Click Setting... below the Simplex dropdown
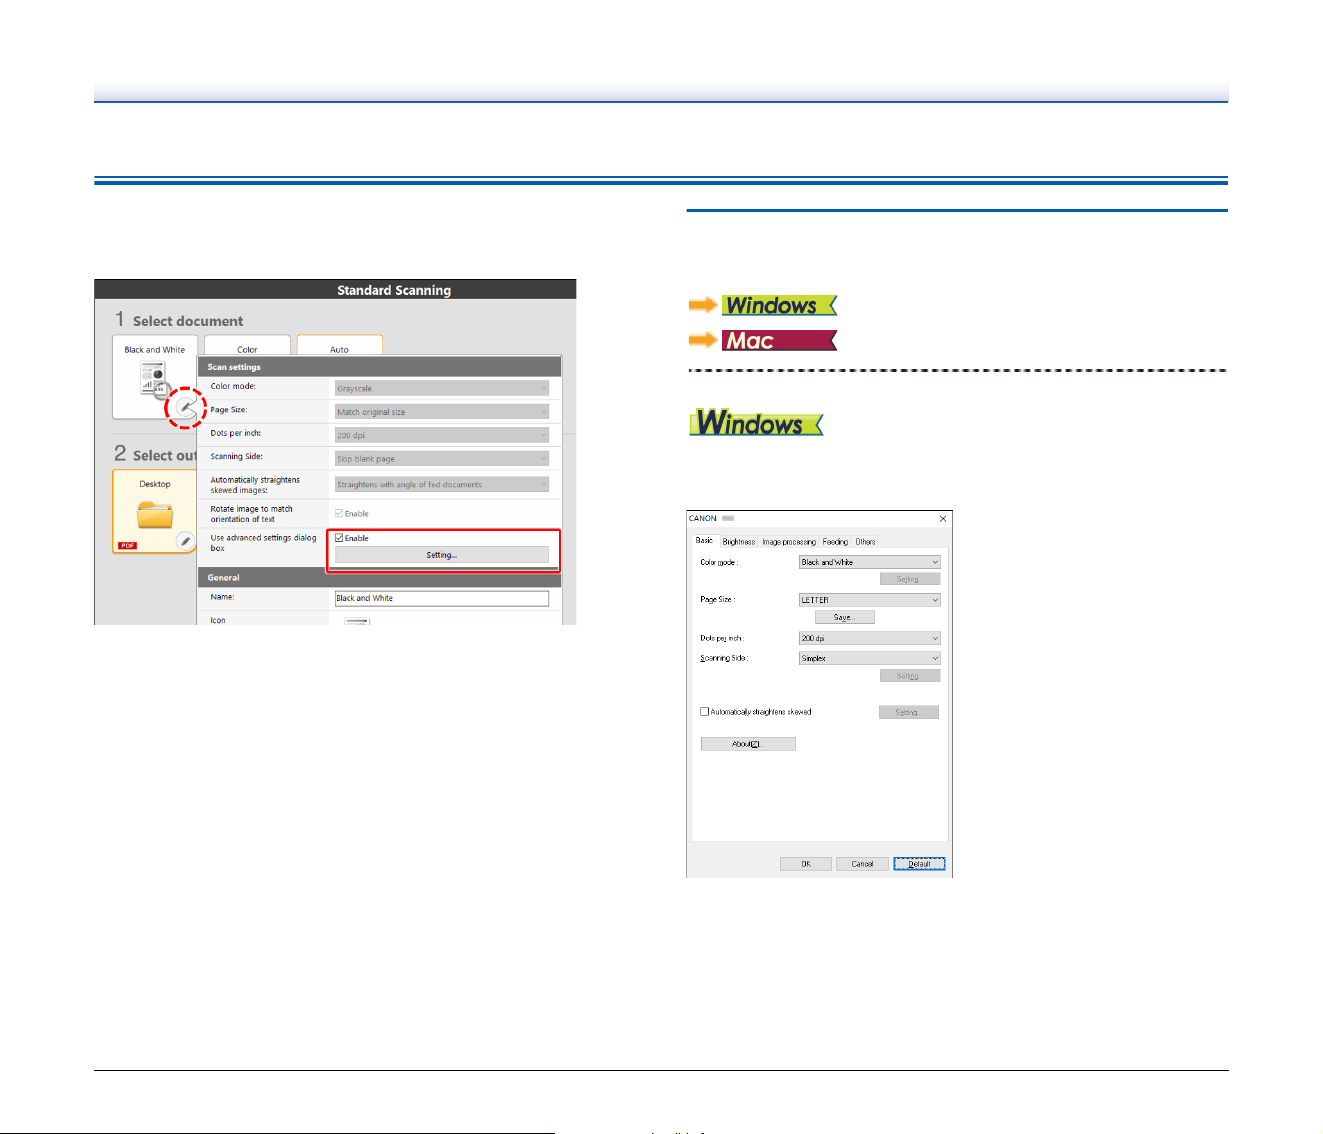 point(910,676)
